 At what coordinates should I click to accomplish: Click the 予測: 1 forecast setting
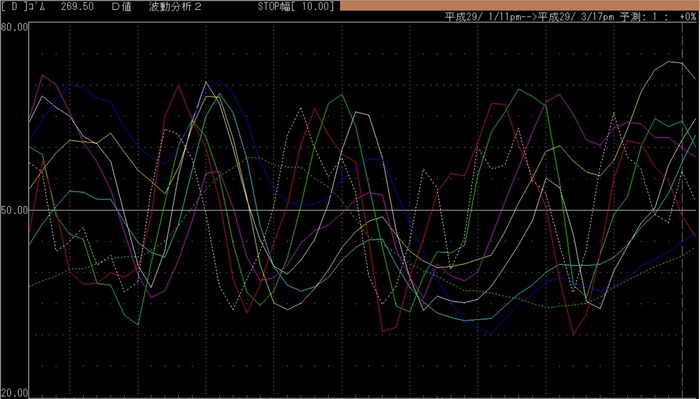point(640,17)
